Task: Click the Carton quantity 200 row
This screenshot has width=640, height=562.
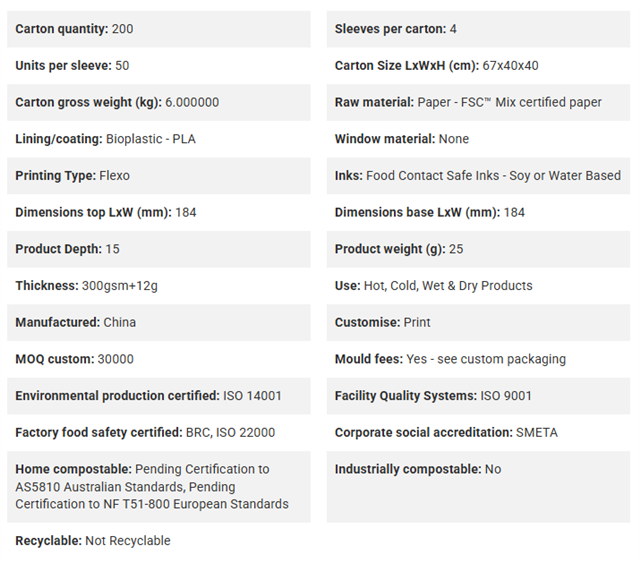Action: tap(159, 29)
